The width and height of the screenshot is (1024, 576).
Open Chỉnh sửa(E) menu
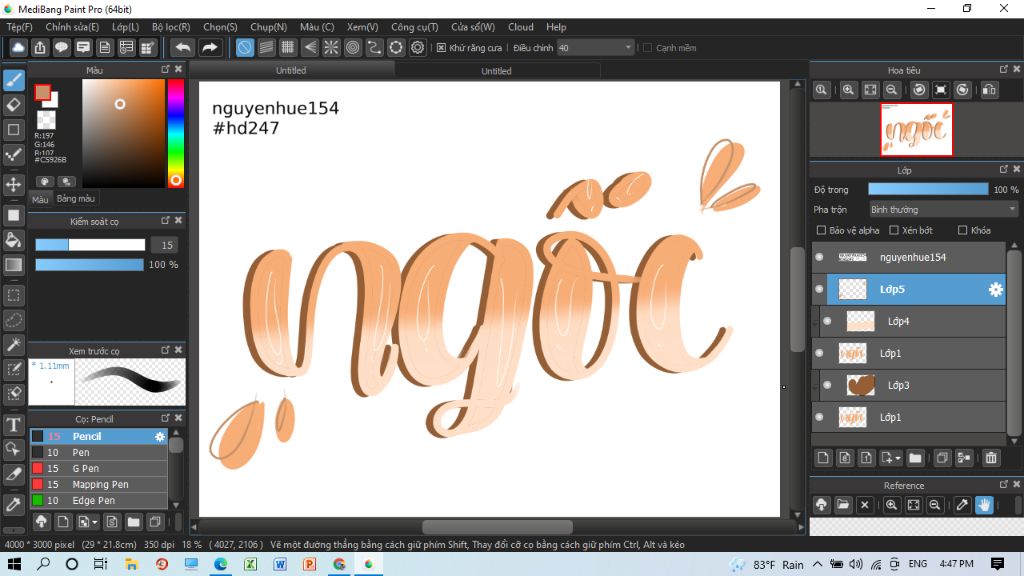[72, 27]
